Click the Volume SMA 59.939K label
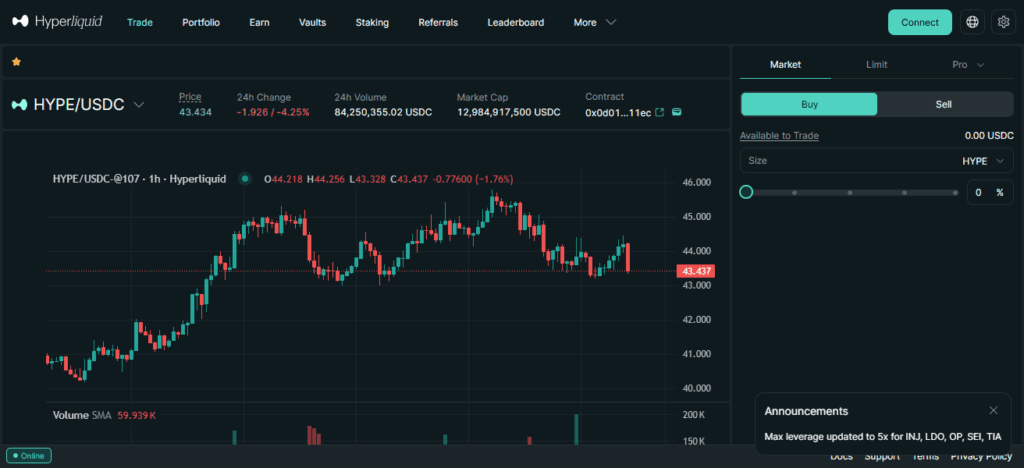Viewport: 1024px width, 468px height. click(x=104, y=415)
